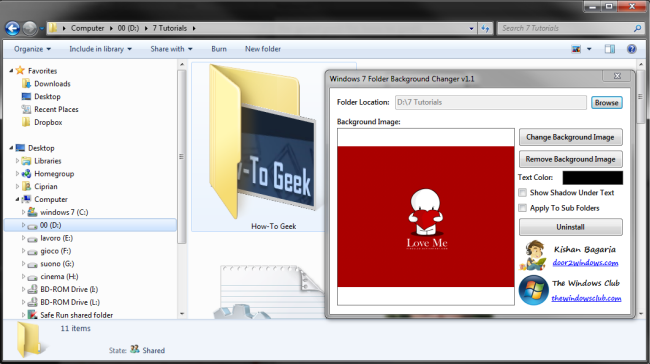Image resolution: width=650 pixels, height=364 pixels.
Task: Click Burn in the toolbar
Action: click(x=219, y=49)
